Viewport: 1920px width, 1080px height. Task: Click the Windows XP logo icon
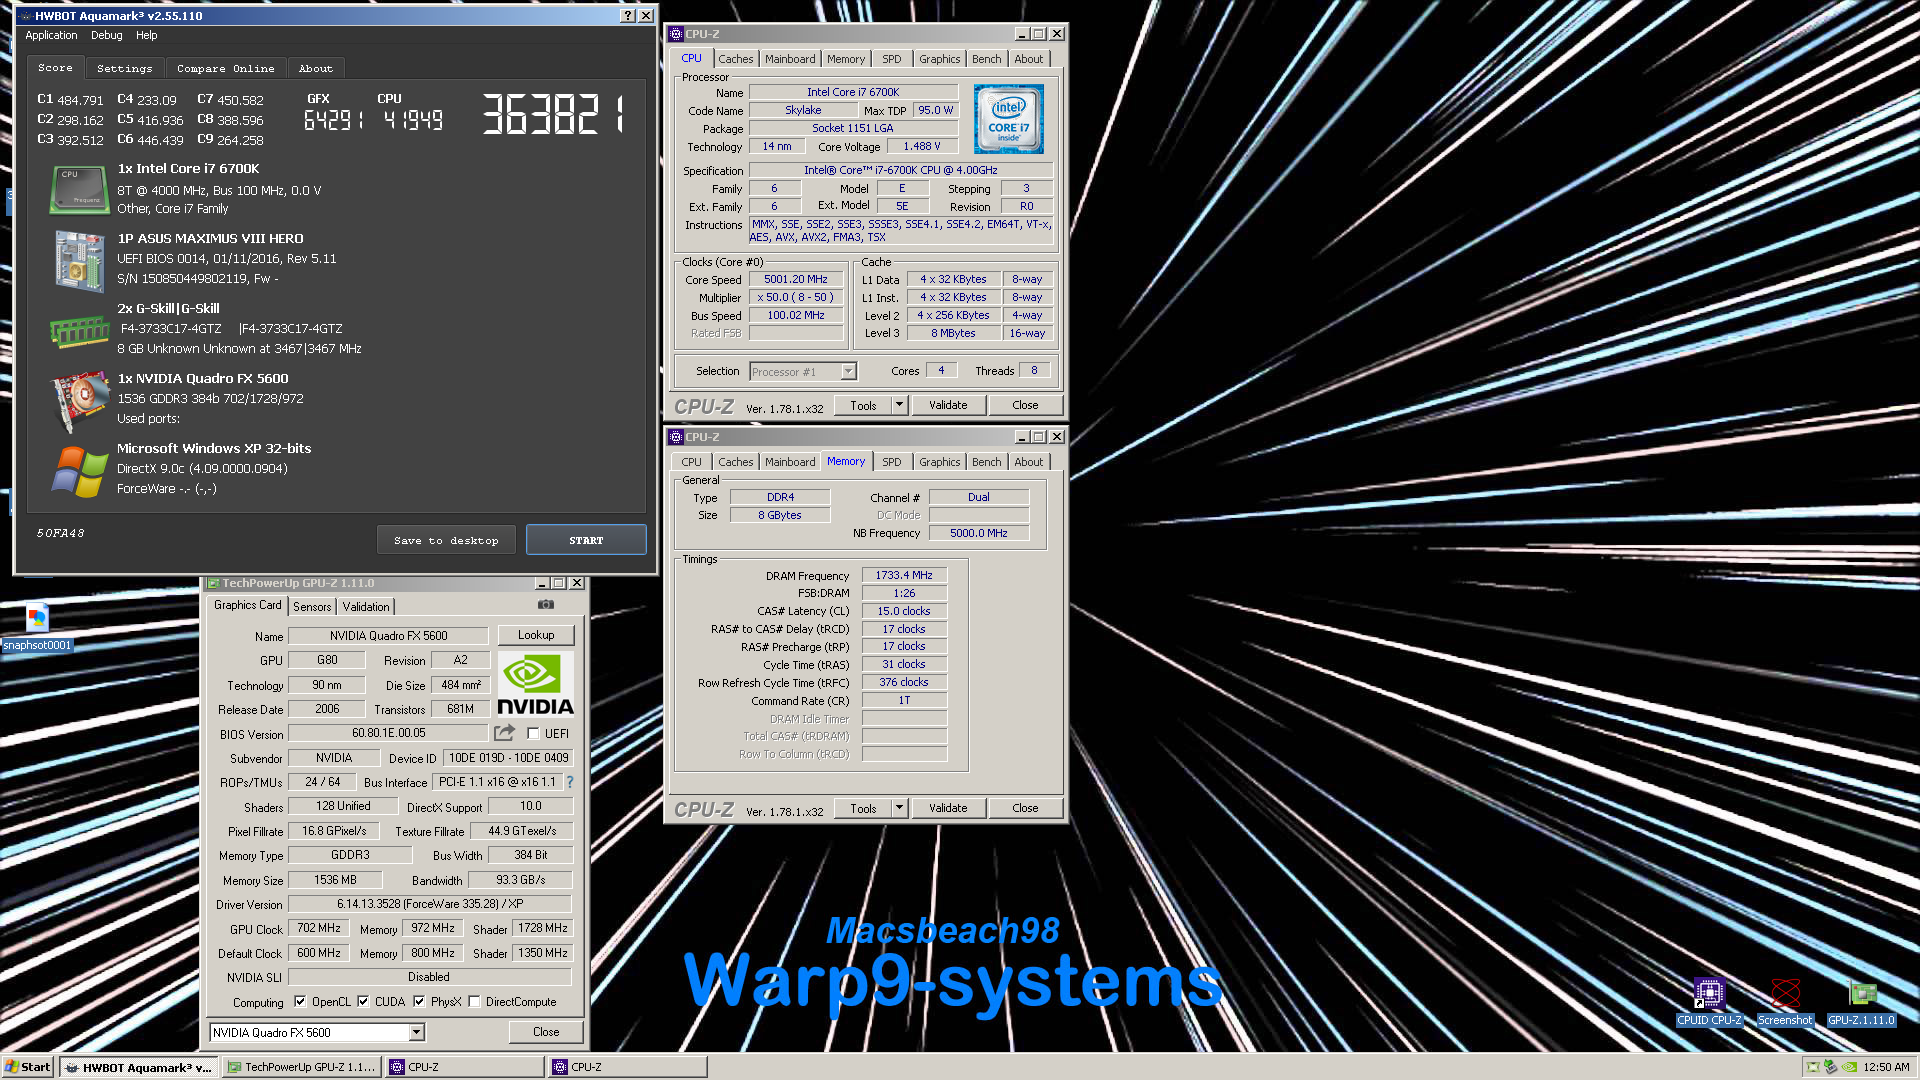pos(79,471)
